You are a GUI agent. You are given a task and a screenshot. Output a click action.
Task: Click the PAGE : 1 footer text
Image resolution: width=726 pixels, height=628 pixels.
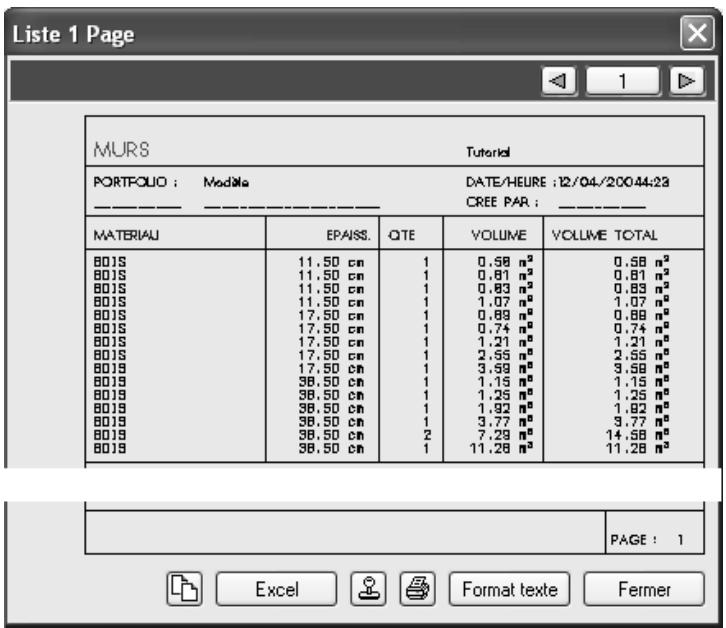coord(647,540)
